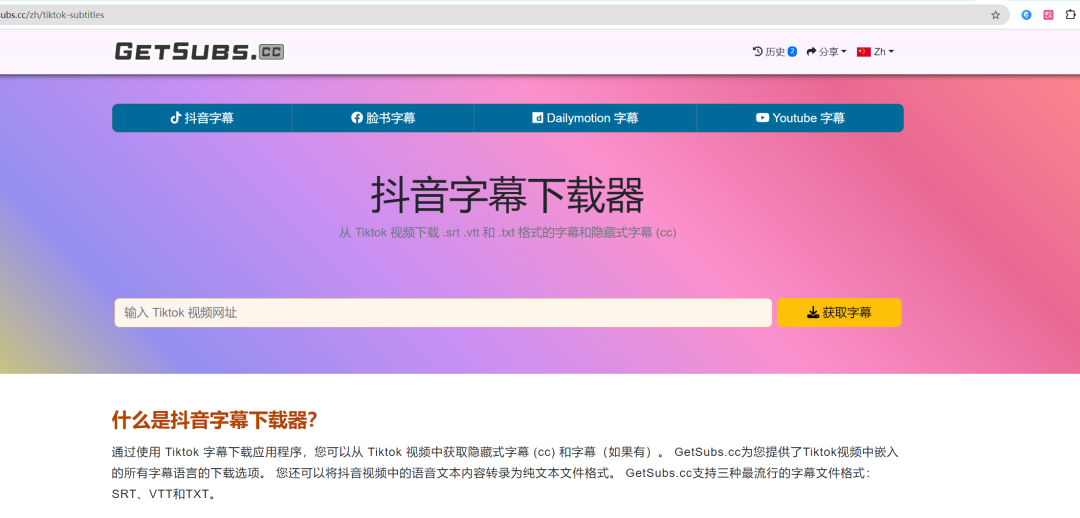Open the Dailymotion 字幕 tab
The width and height of the screenshot is (1080, 518).
[585, 118]
